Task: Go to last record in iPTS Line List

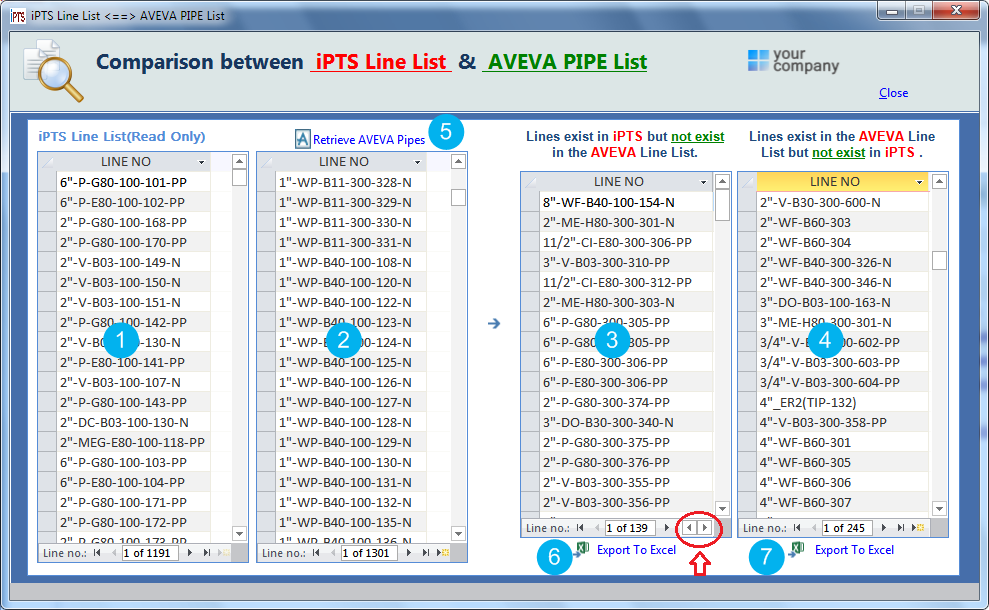Action: 207,553
